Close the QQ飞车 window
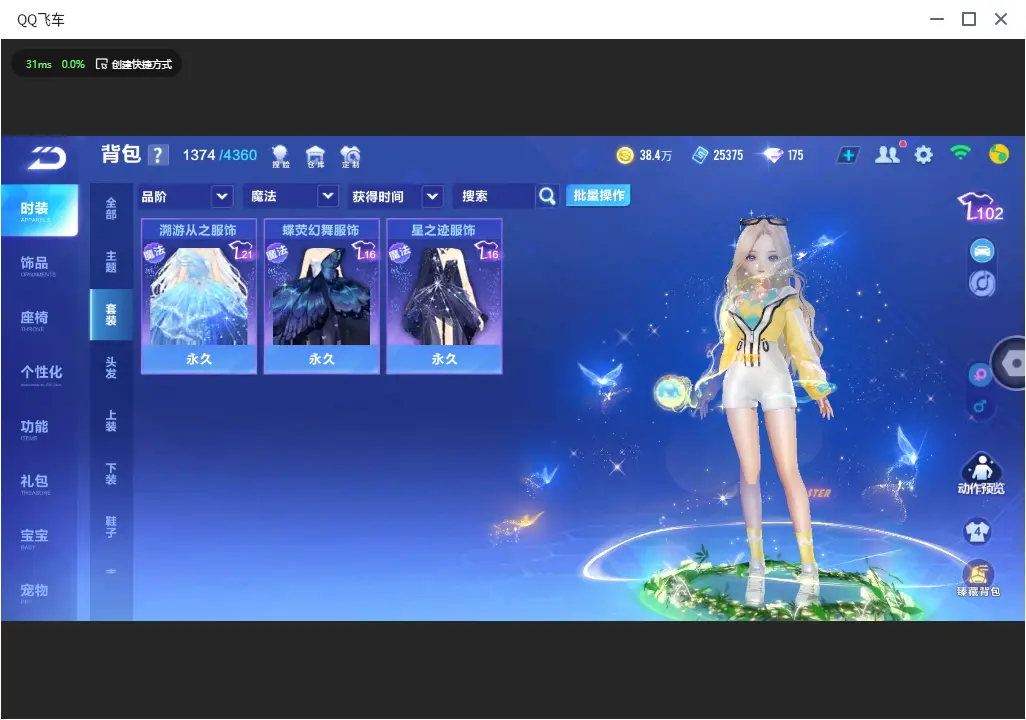Viewport: 1026px width, 720px height. tap(1001, 20)
